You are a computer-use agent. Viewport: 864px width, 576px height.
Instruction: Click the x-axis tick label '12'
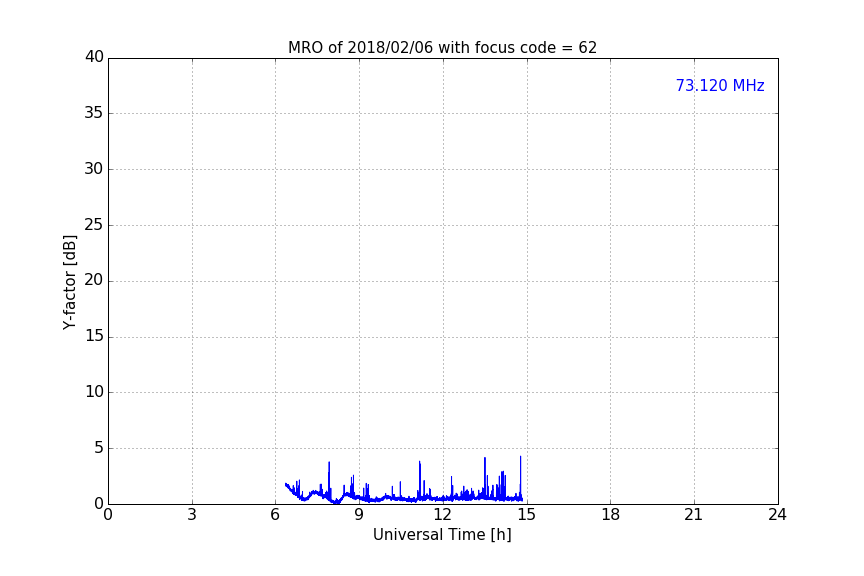(443, 515)
